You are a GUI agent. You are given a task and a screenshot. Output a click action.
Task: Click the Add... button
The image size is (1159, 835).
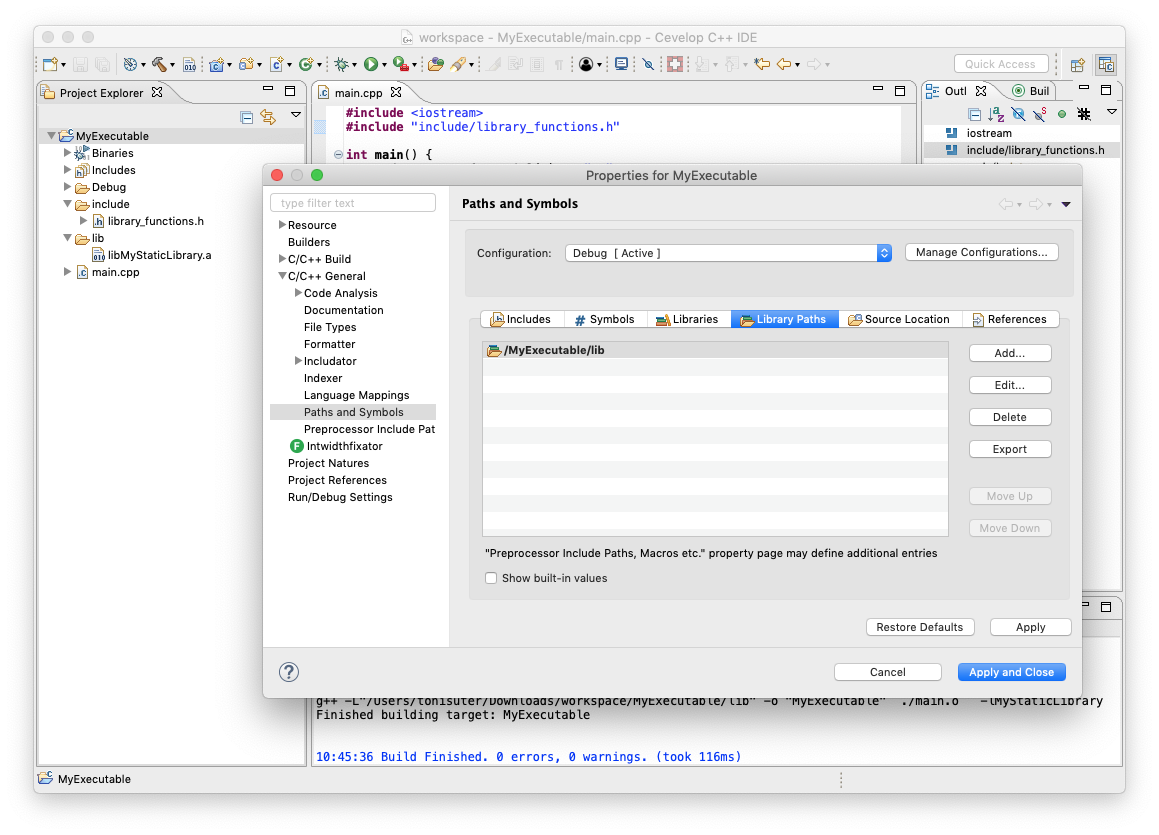[x=1010, y=353]
